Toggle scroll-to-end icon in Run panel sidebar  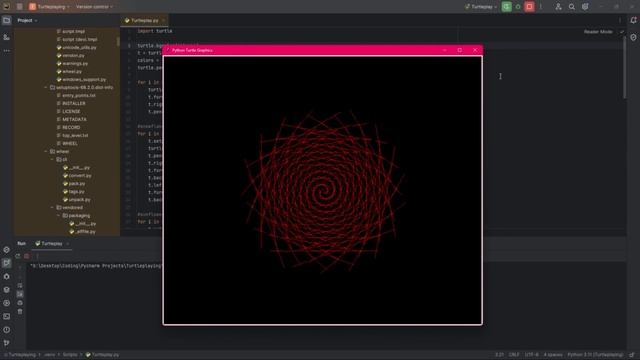tap(20, 294)
